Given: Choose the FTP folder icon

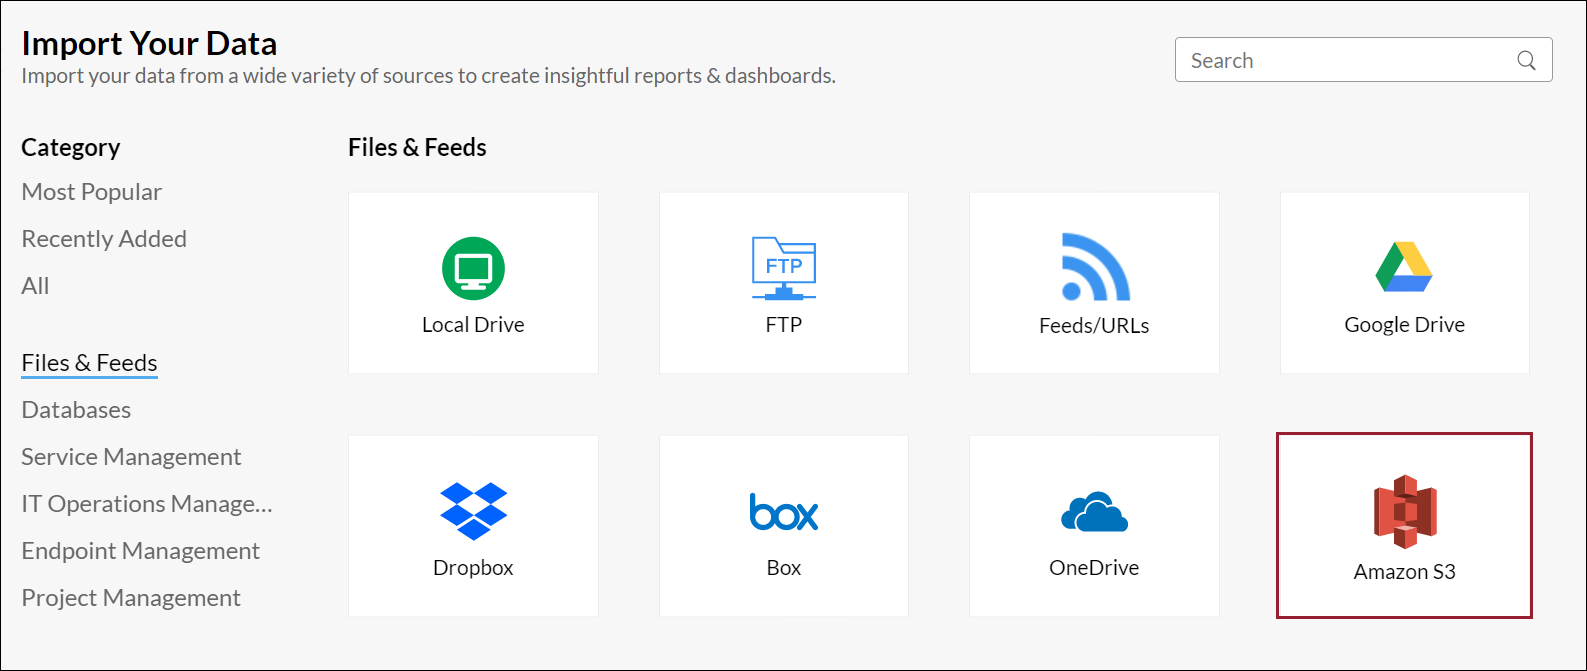Looking at the screenshot, I should 784,268.
